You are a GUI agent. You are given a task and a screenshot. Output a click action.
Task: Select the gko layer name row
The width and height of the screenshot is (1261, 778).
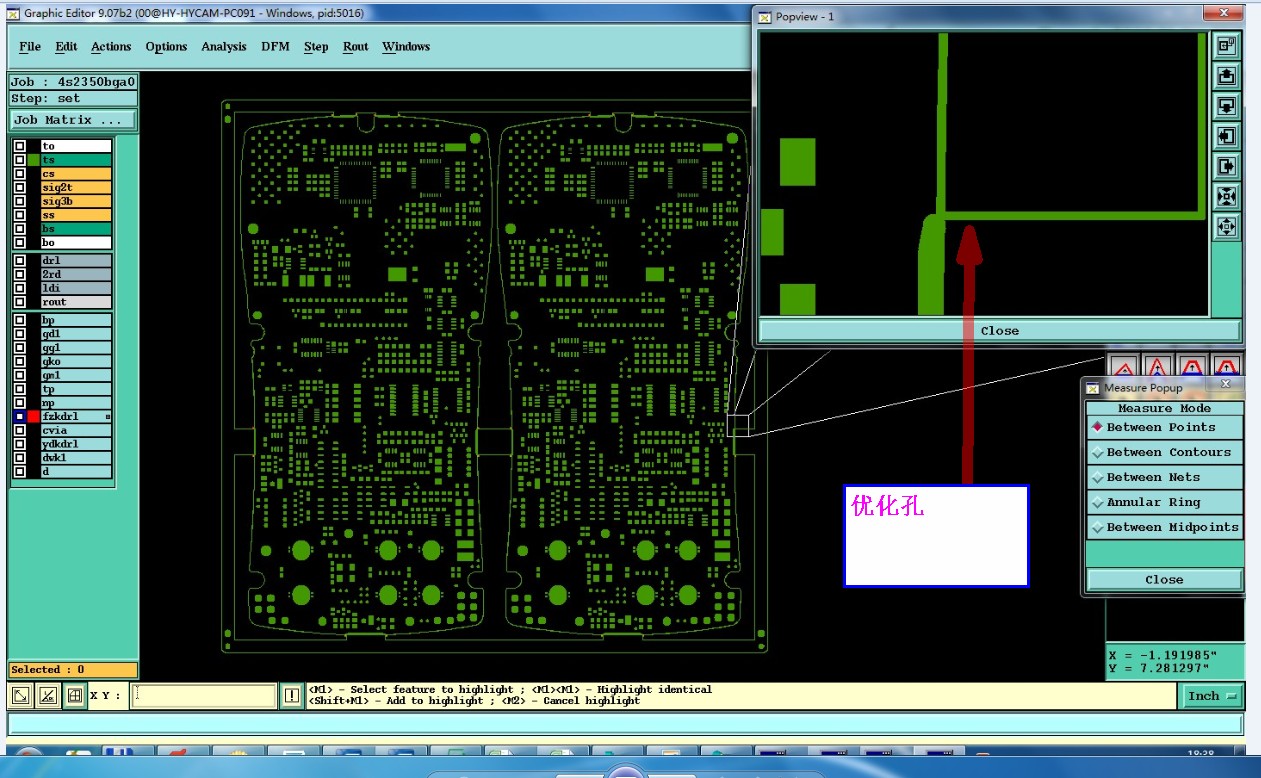pyautogui.click(x=76, y=362)
